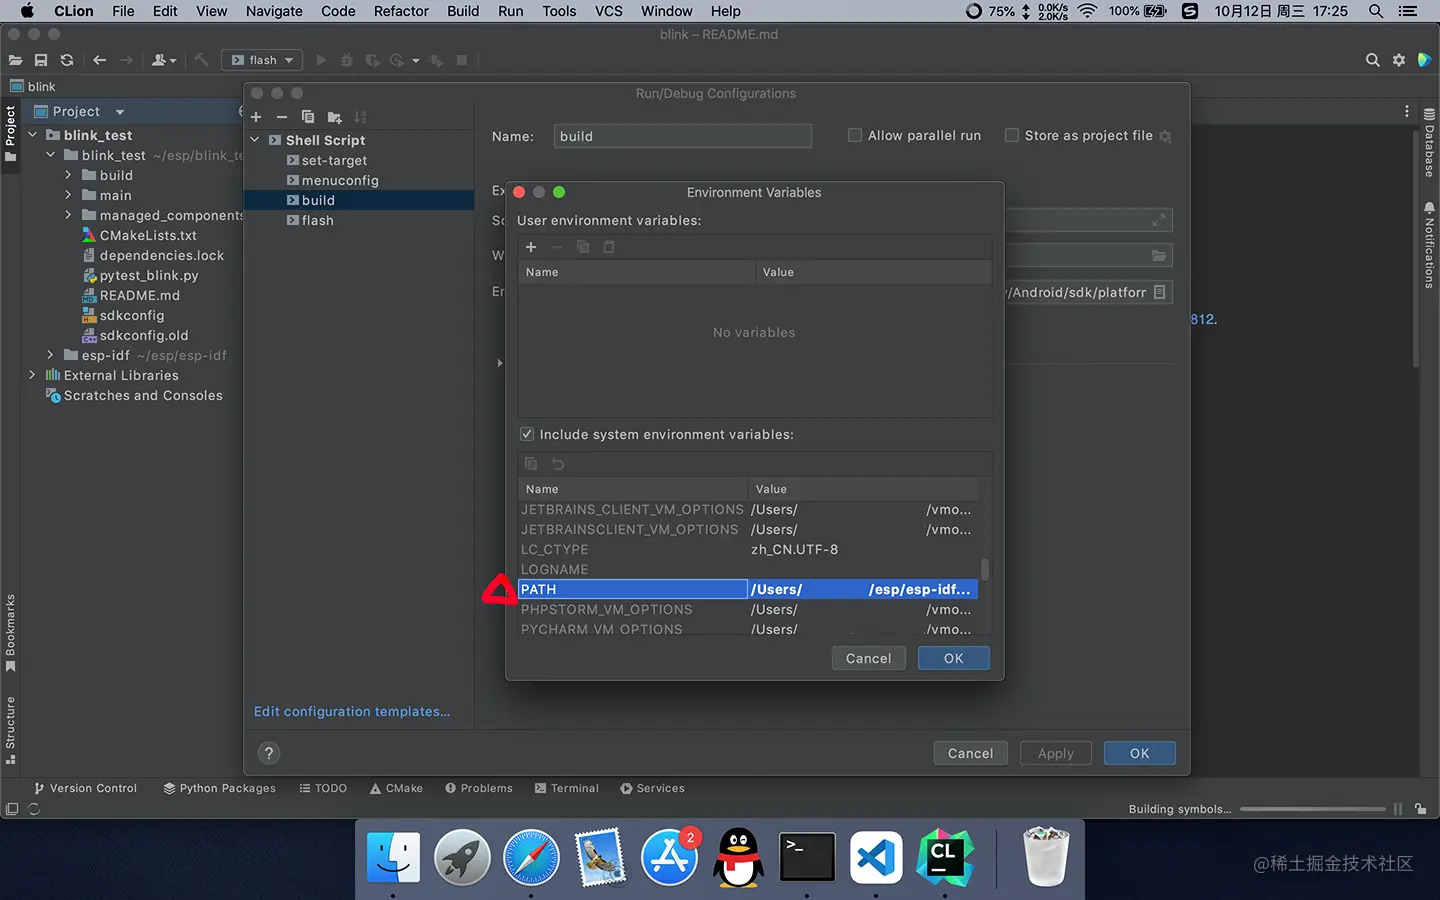Click the Save All toolbar icon

click(41, 60)
